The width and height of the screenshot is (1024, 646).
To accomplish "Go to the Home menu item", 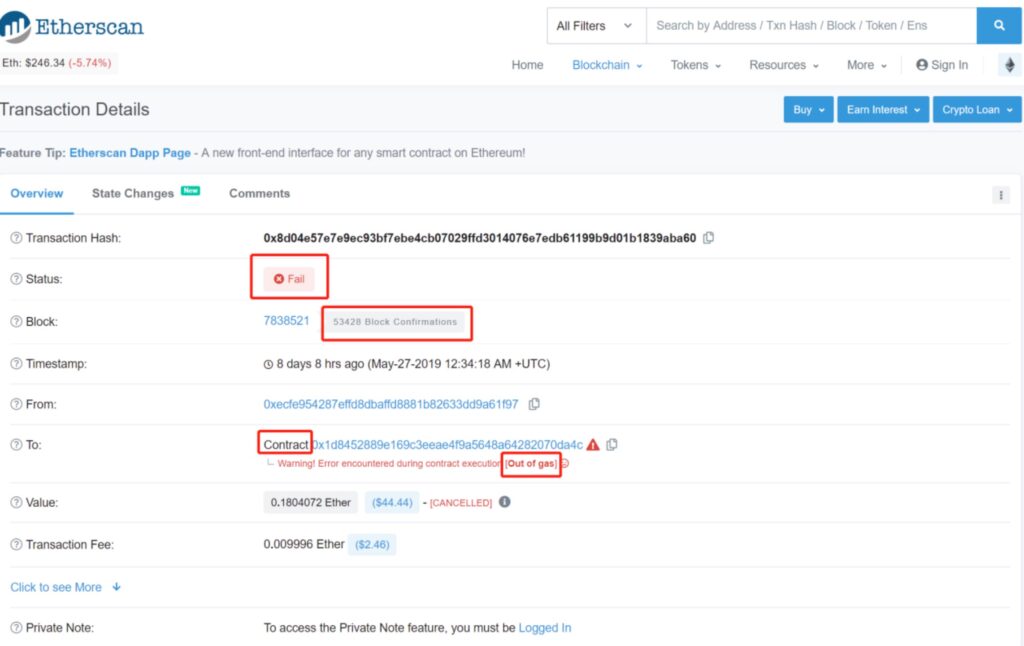I will click(527, 65).
